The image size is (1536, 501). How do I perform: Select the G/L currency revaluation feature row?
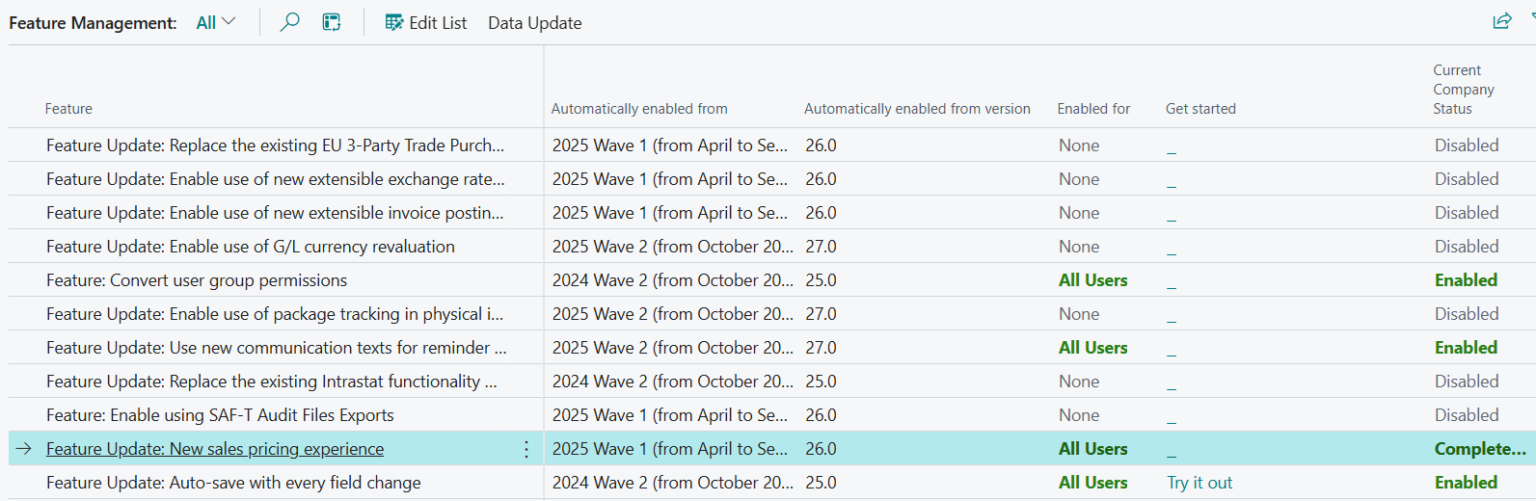coord(250,246)
